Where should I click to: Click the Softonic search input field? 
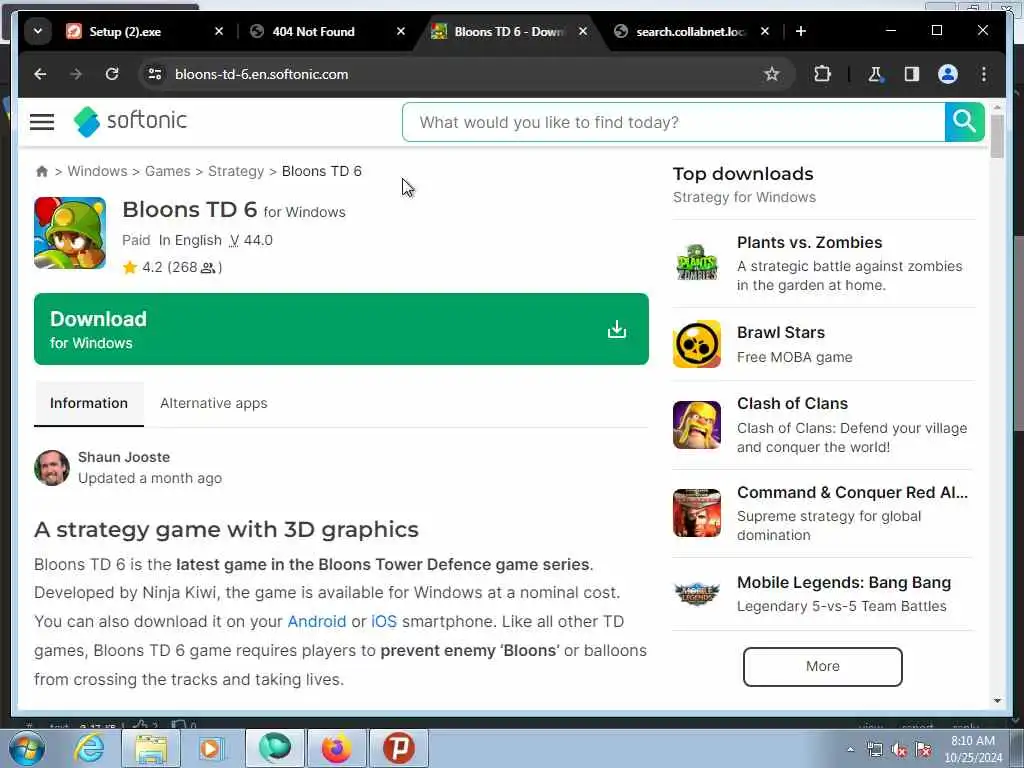pyautogui.click(x=673, y=122)
